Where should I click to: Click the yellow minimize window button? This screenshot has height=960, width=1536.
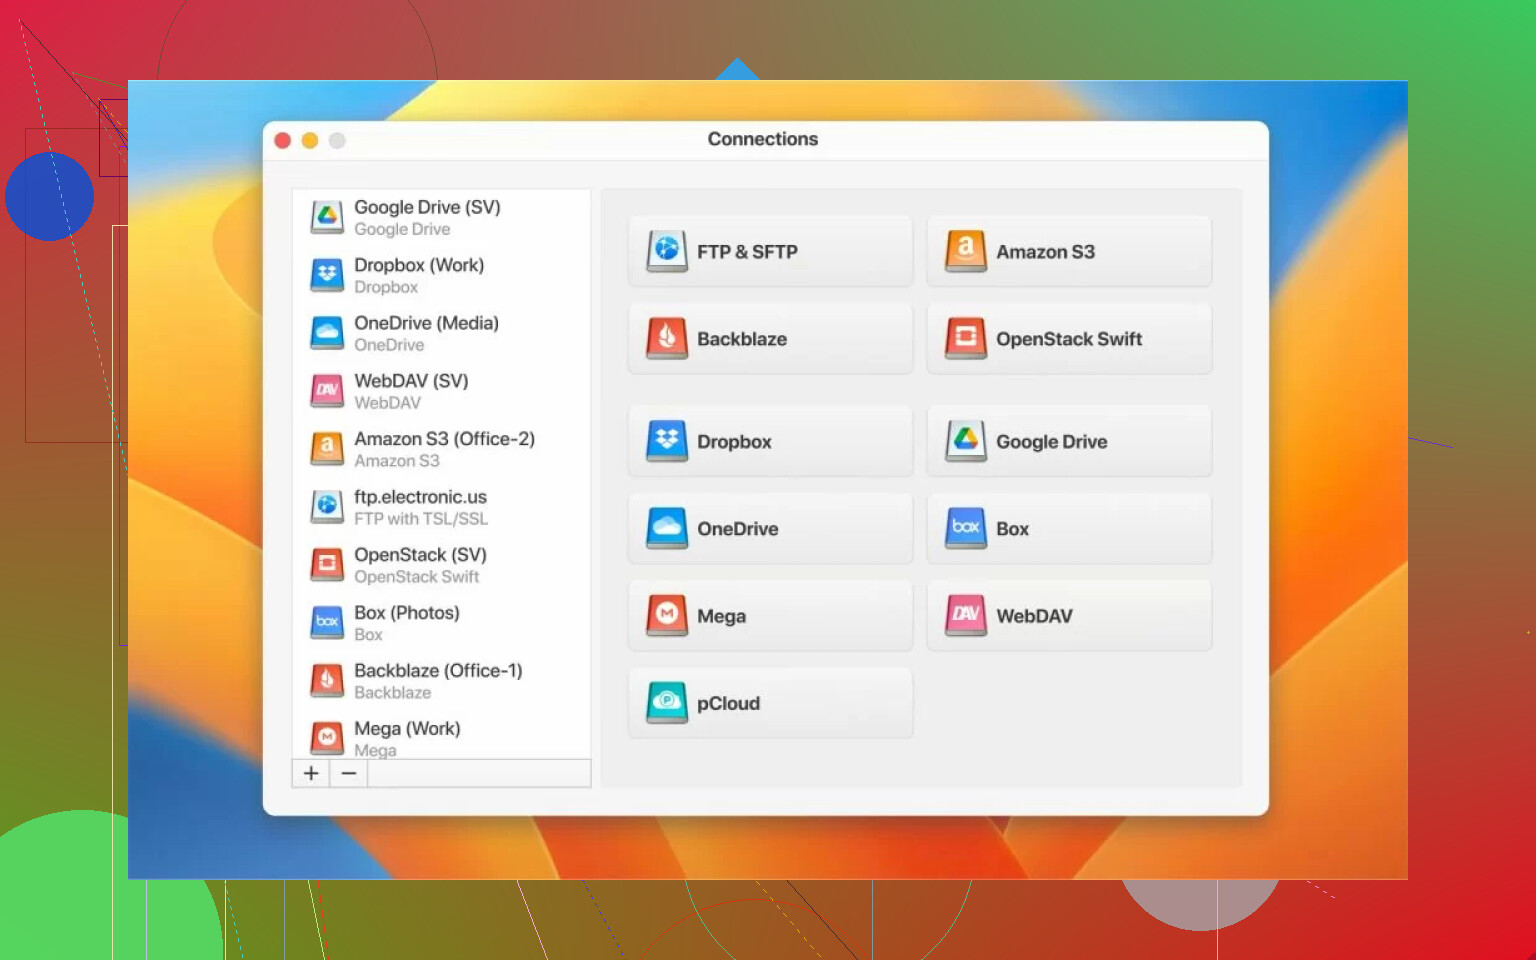point(310,141)
